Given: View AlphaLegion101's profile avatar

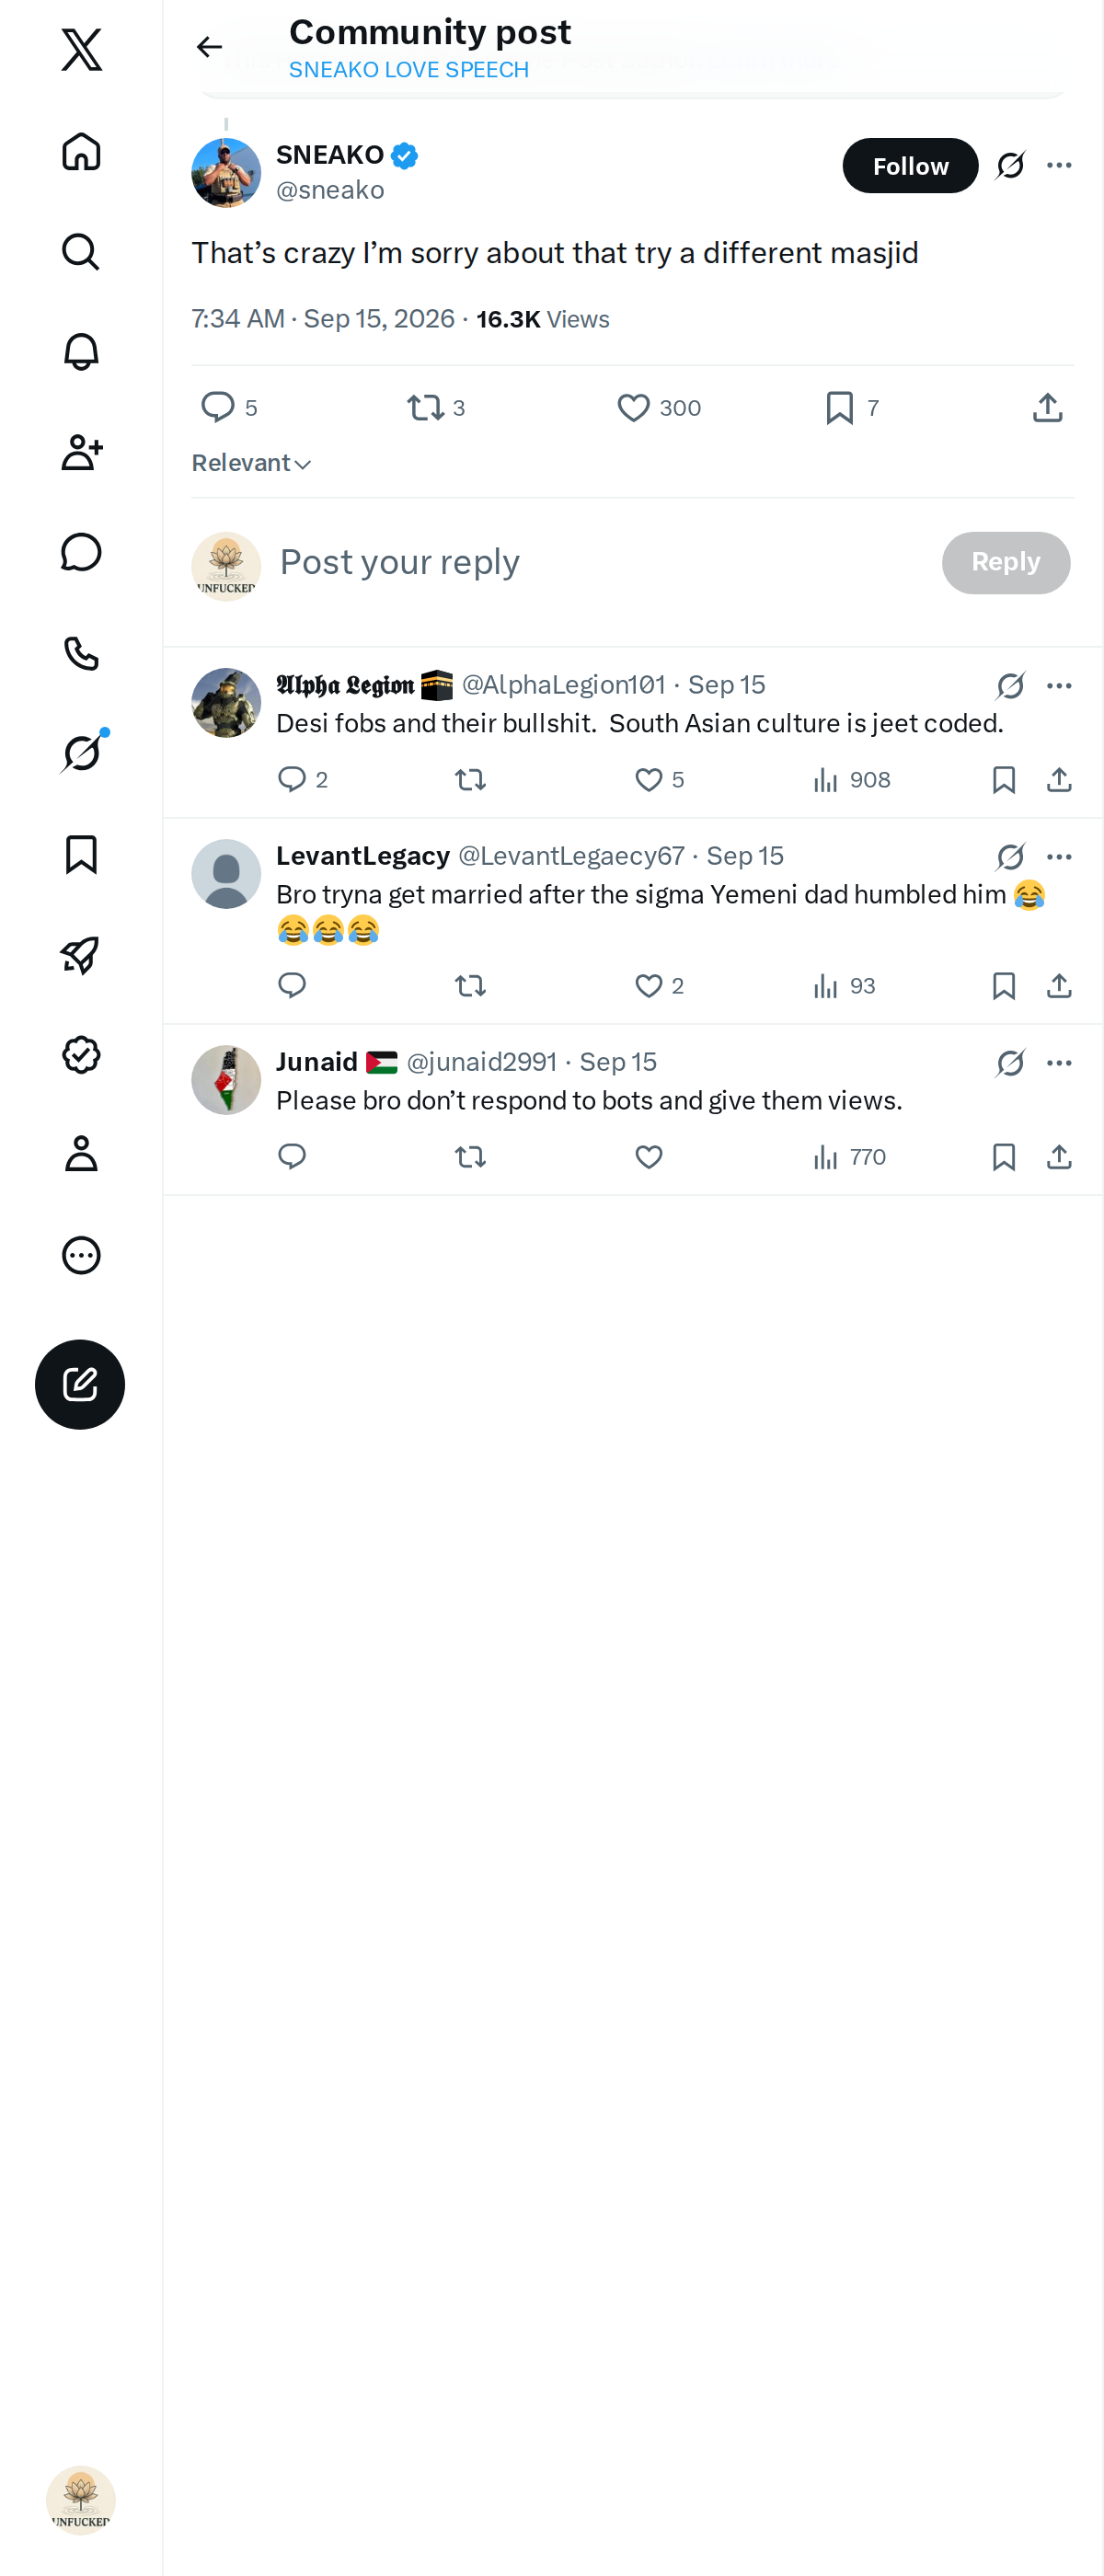Looking at the screenshot, I should [x=226, y=703].
